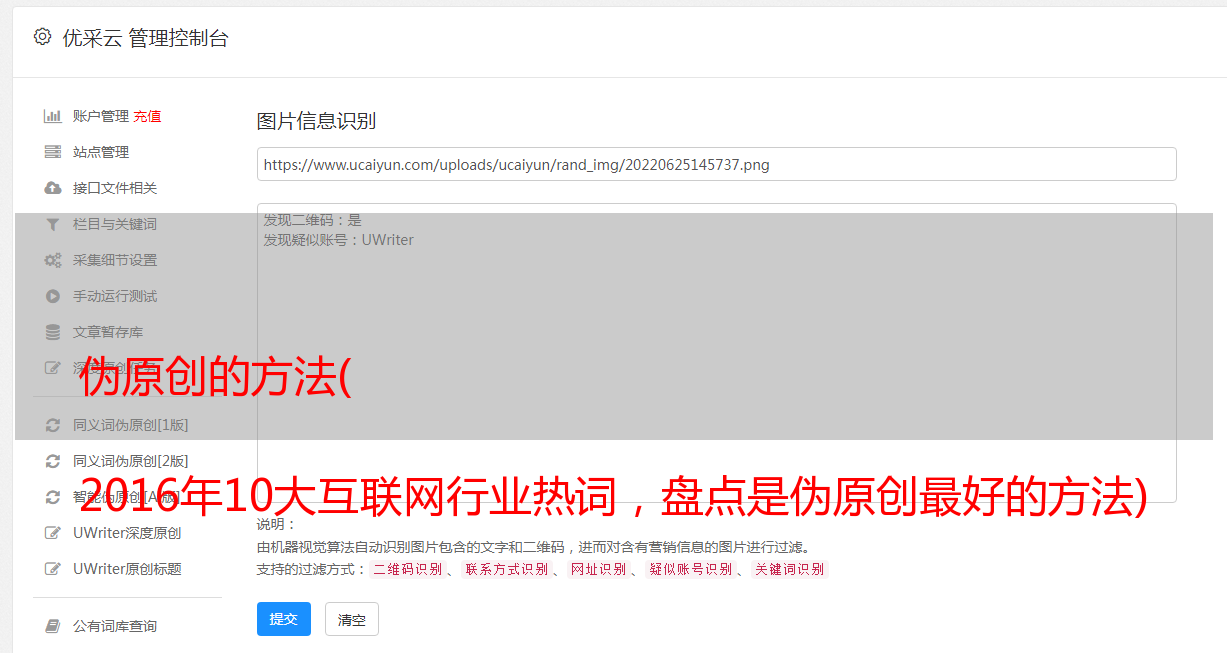
Task: Open 站点管理 menu item
Action: click(101, 152)
